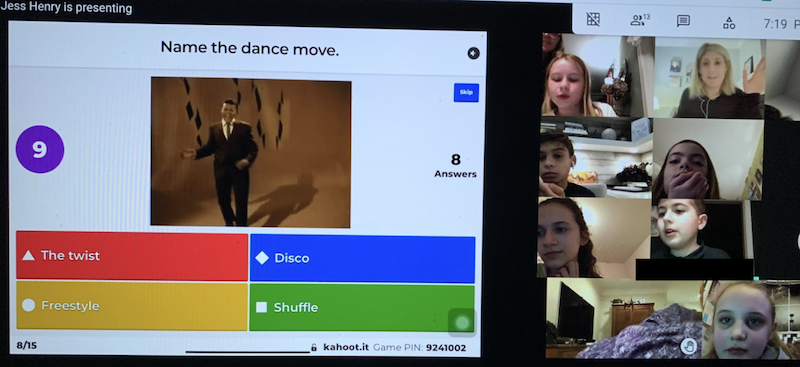The image size is (800, 367).
Task: Click the 8 Answers counter
Action: tap(455, 166)
